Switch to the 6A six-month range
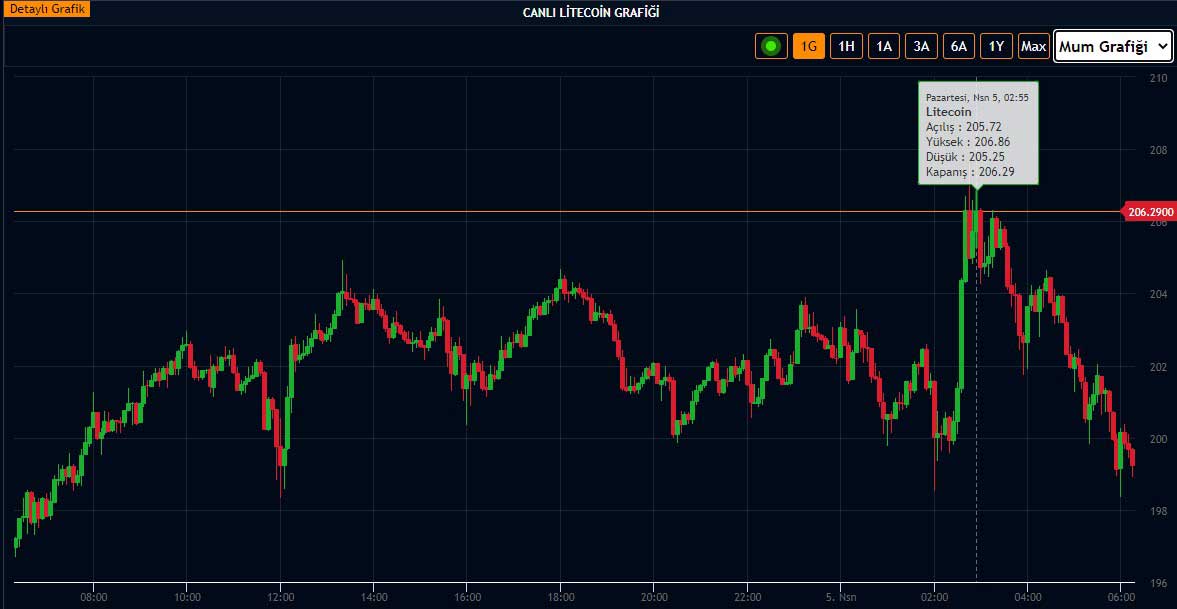The height and width of the screenshot is (609, 1177). (x=959, y=46)
